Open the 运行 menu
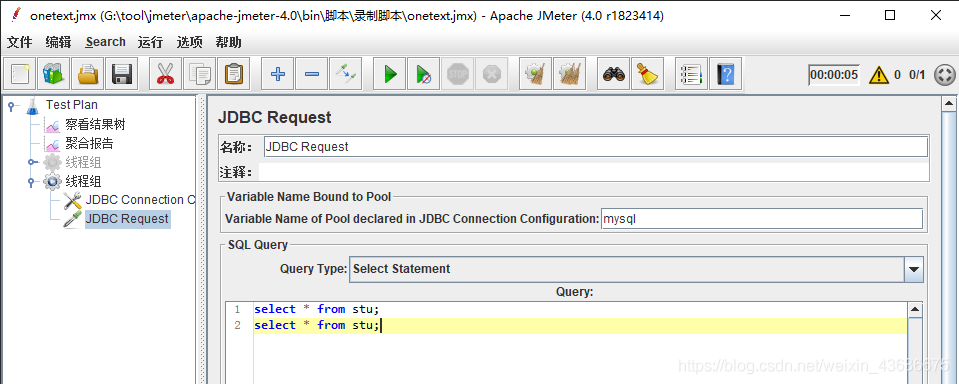 tap(150, 42)
